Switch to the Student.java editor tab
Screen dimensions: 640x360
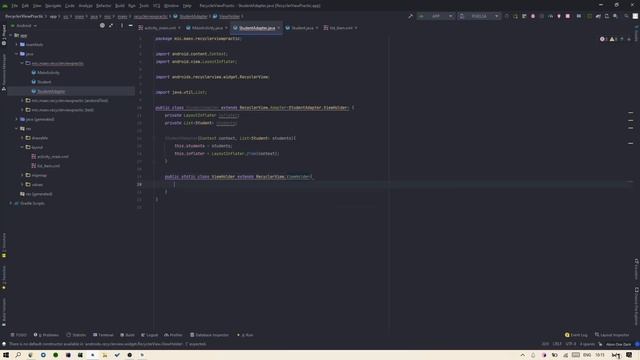(x=302, y=28)
